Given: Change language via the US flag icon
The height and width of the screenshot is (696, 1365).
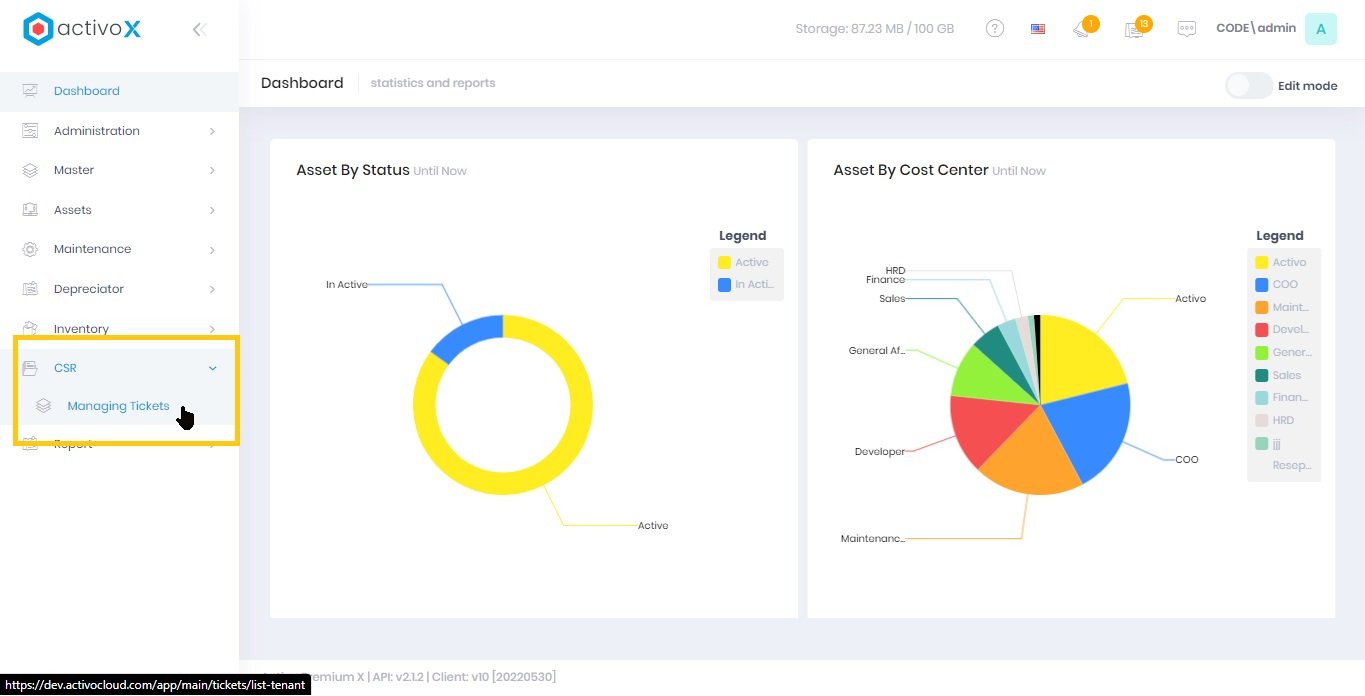Looking at the screenshot, I should pyautogui.click(x=1038, y=29).
